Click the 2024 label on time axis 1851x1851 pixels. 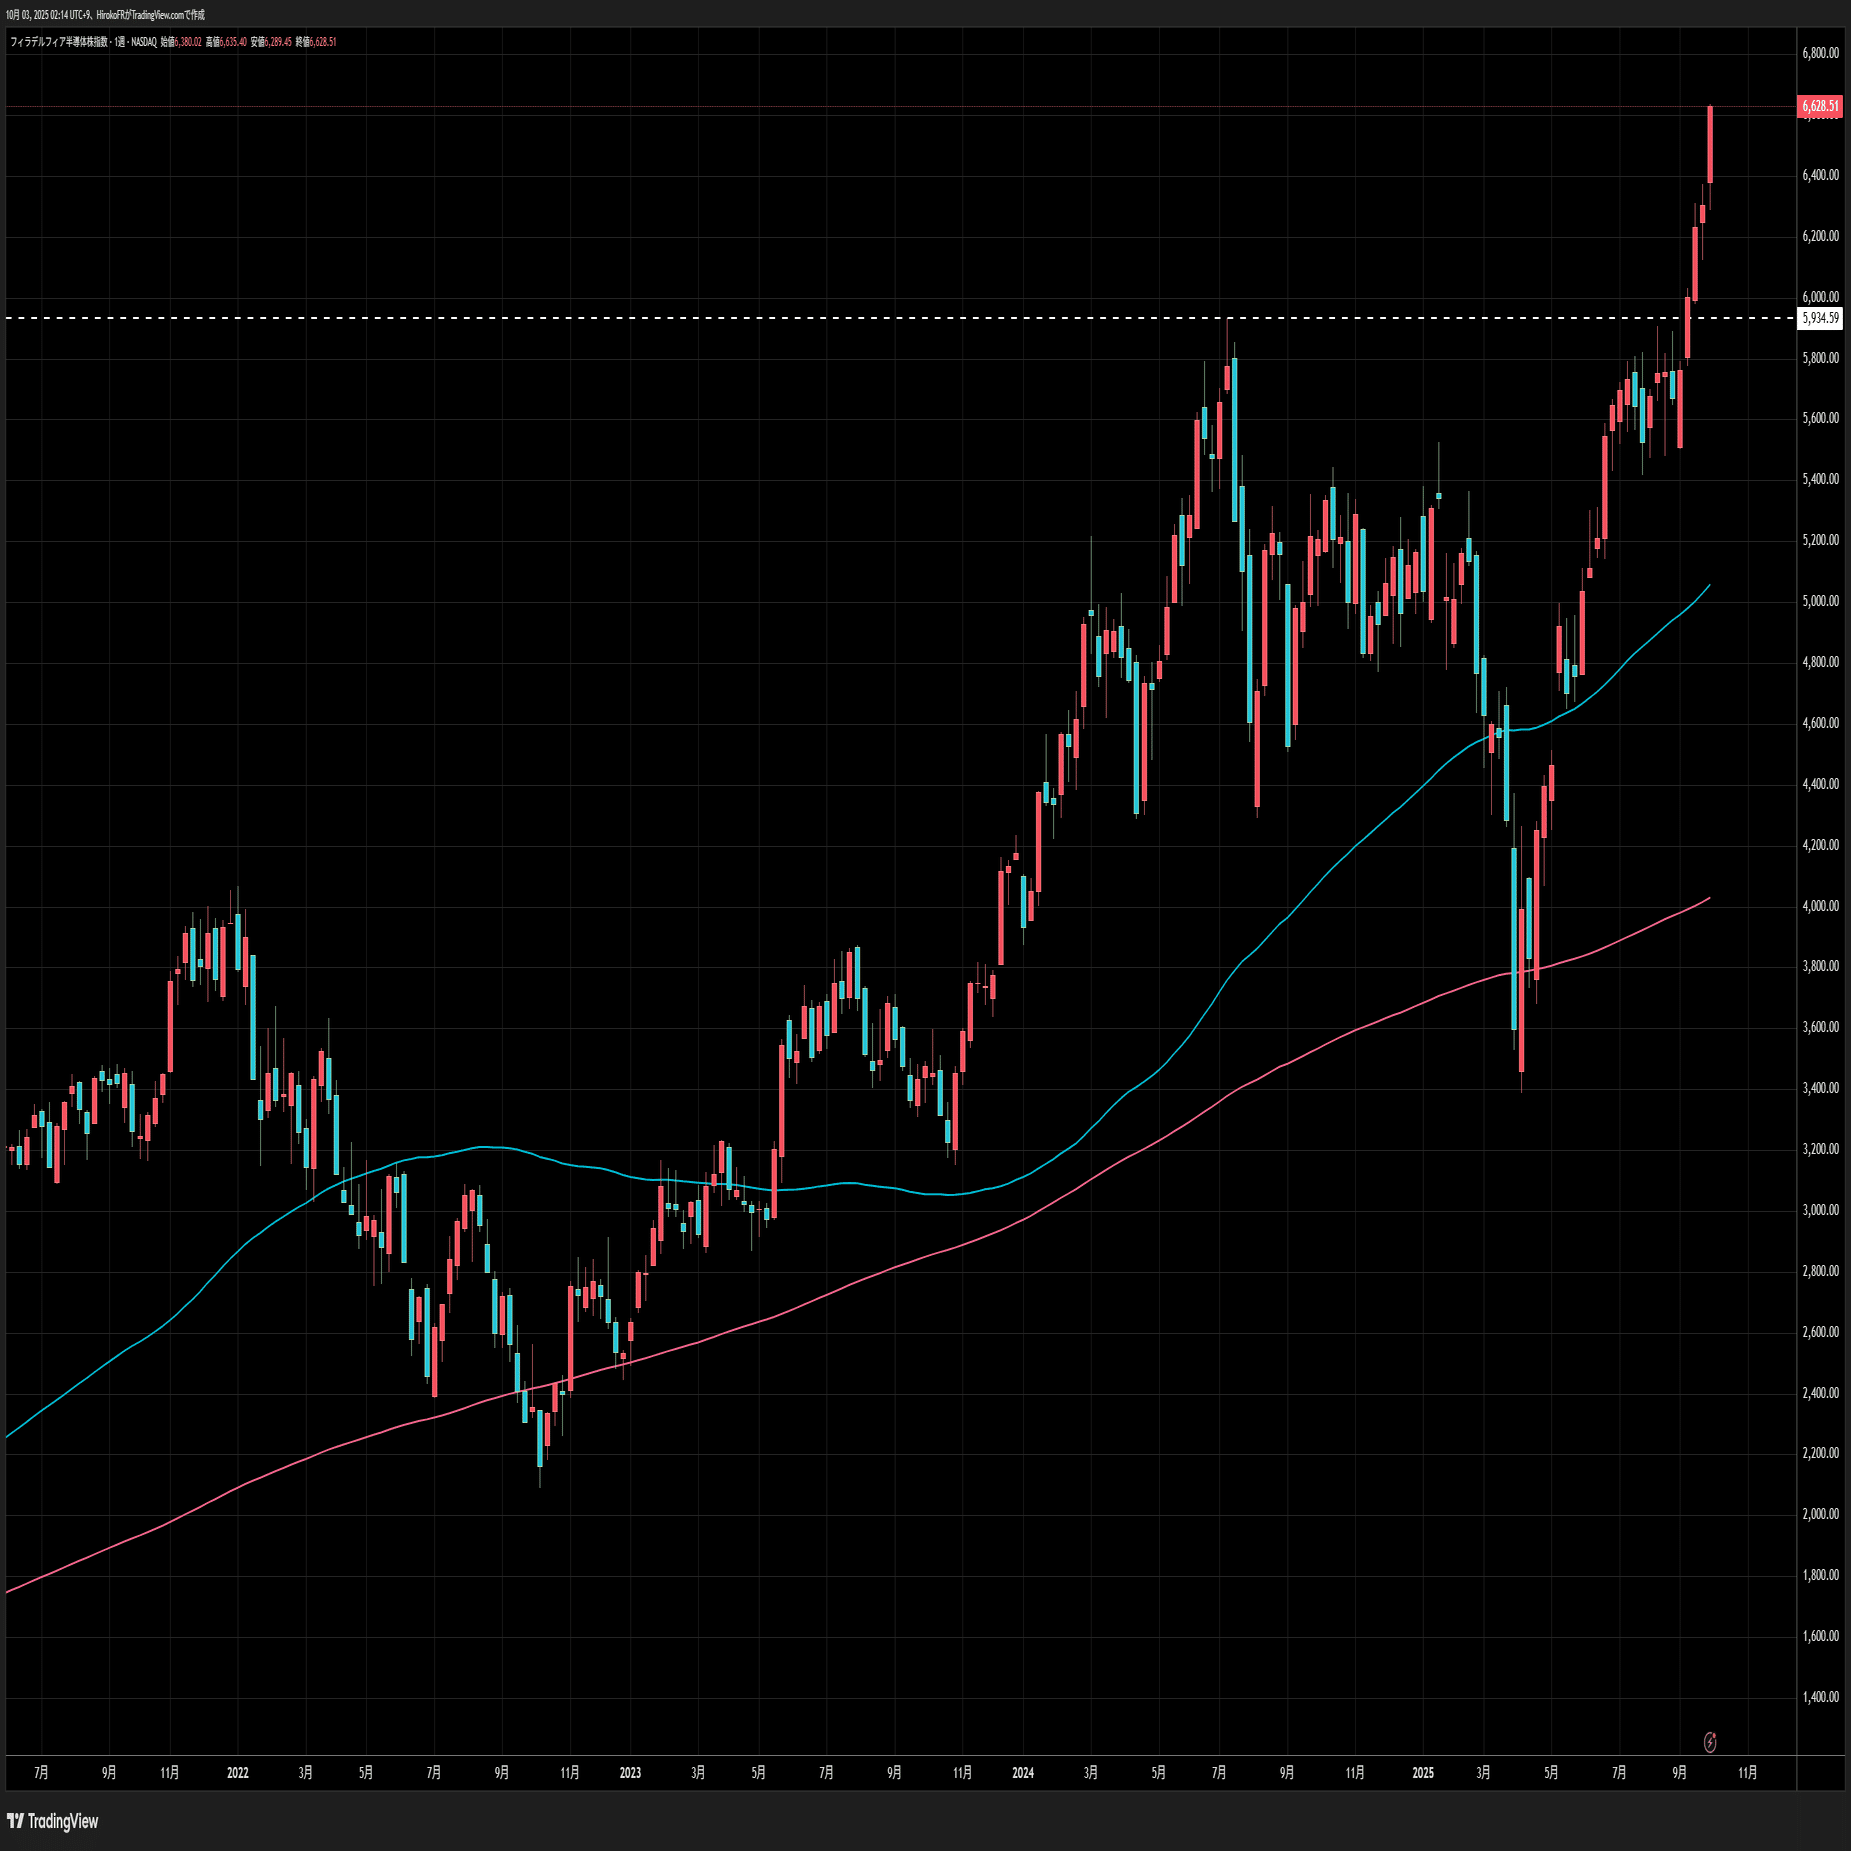coord(1023,1773)
